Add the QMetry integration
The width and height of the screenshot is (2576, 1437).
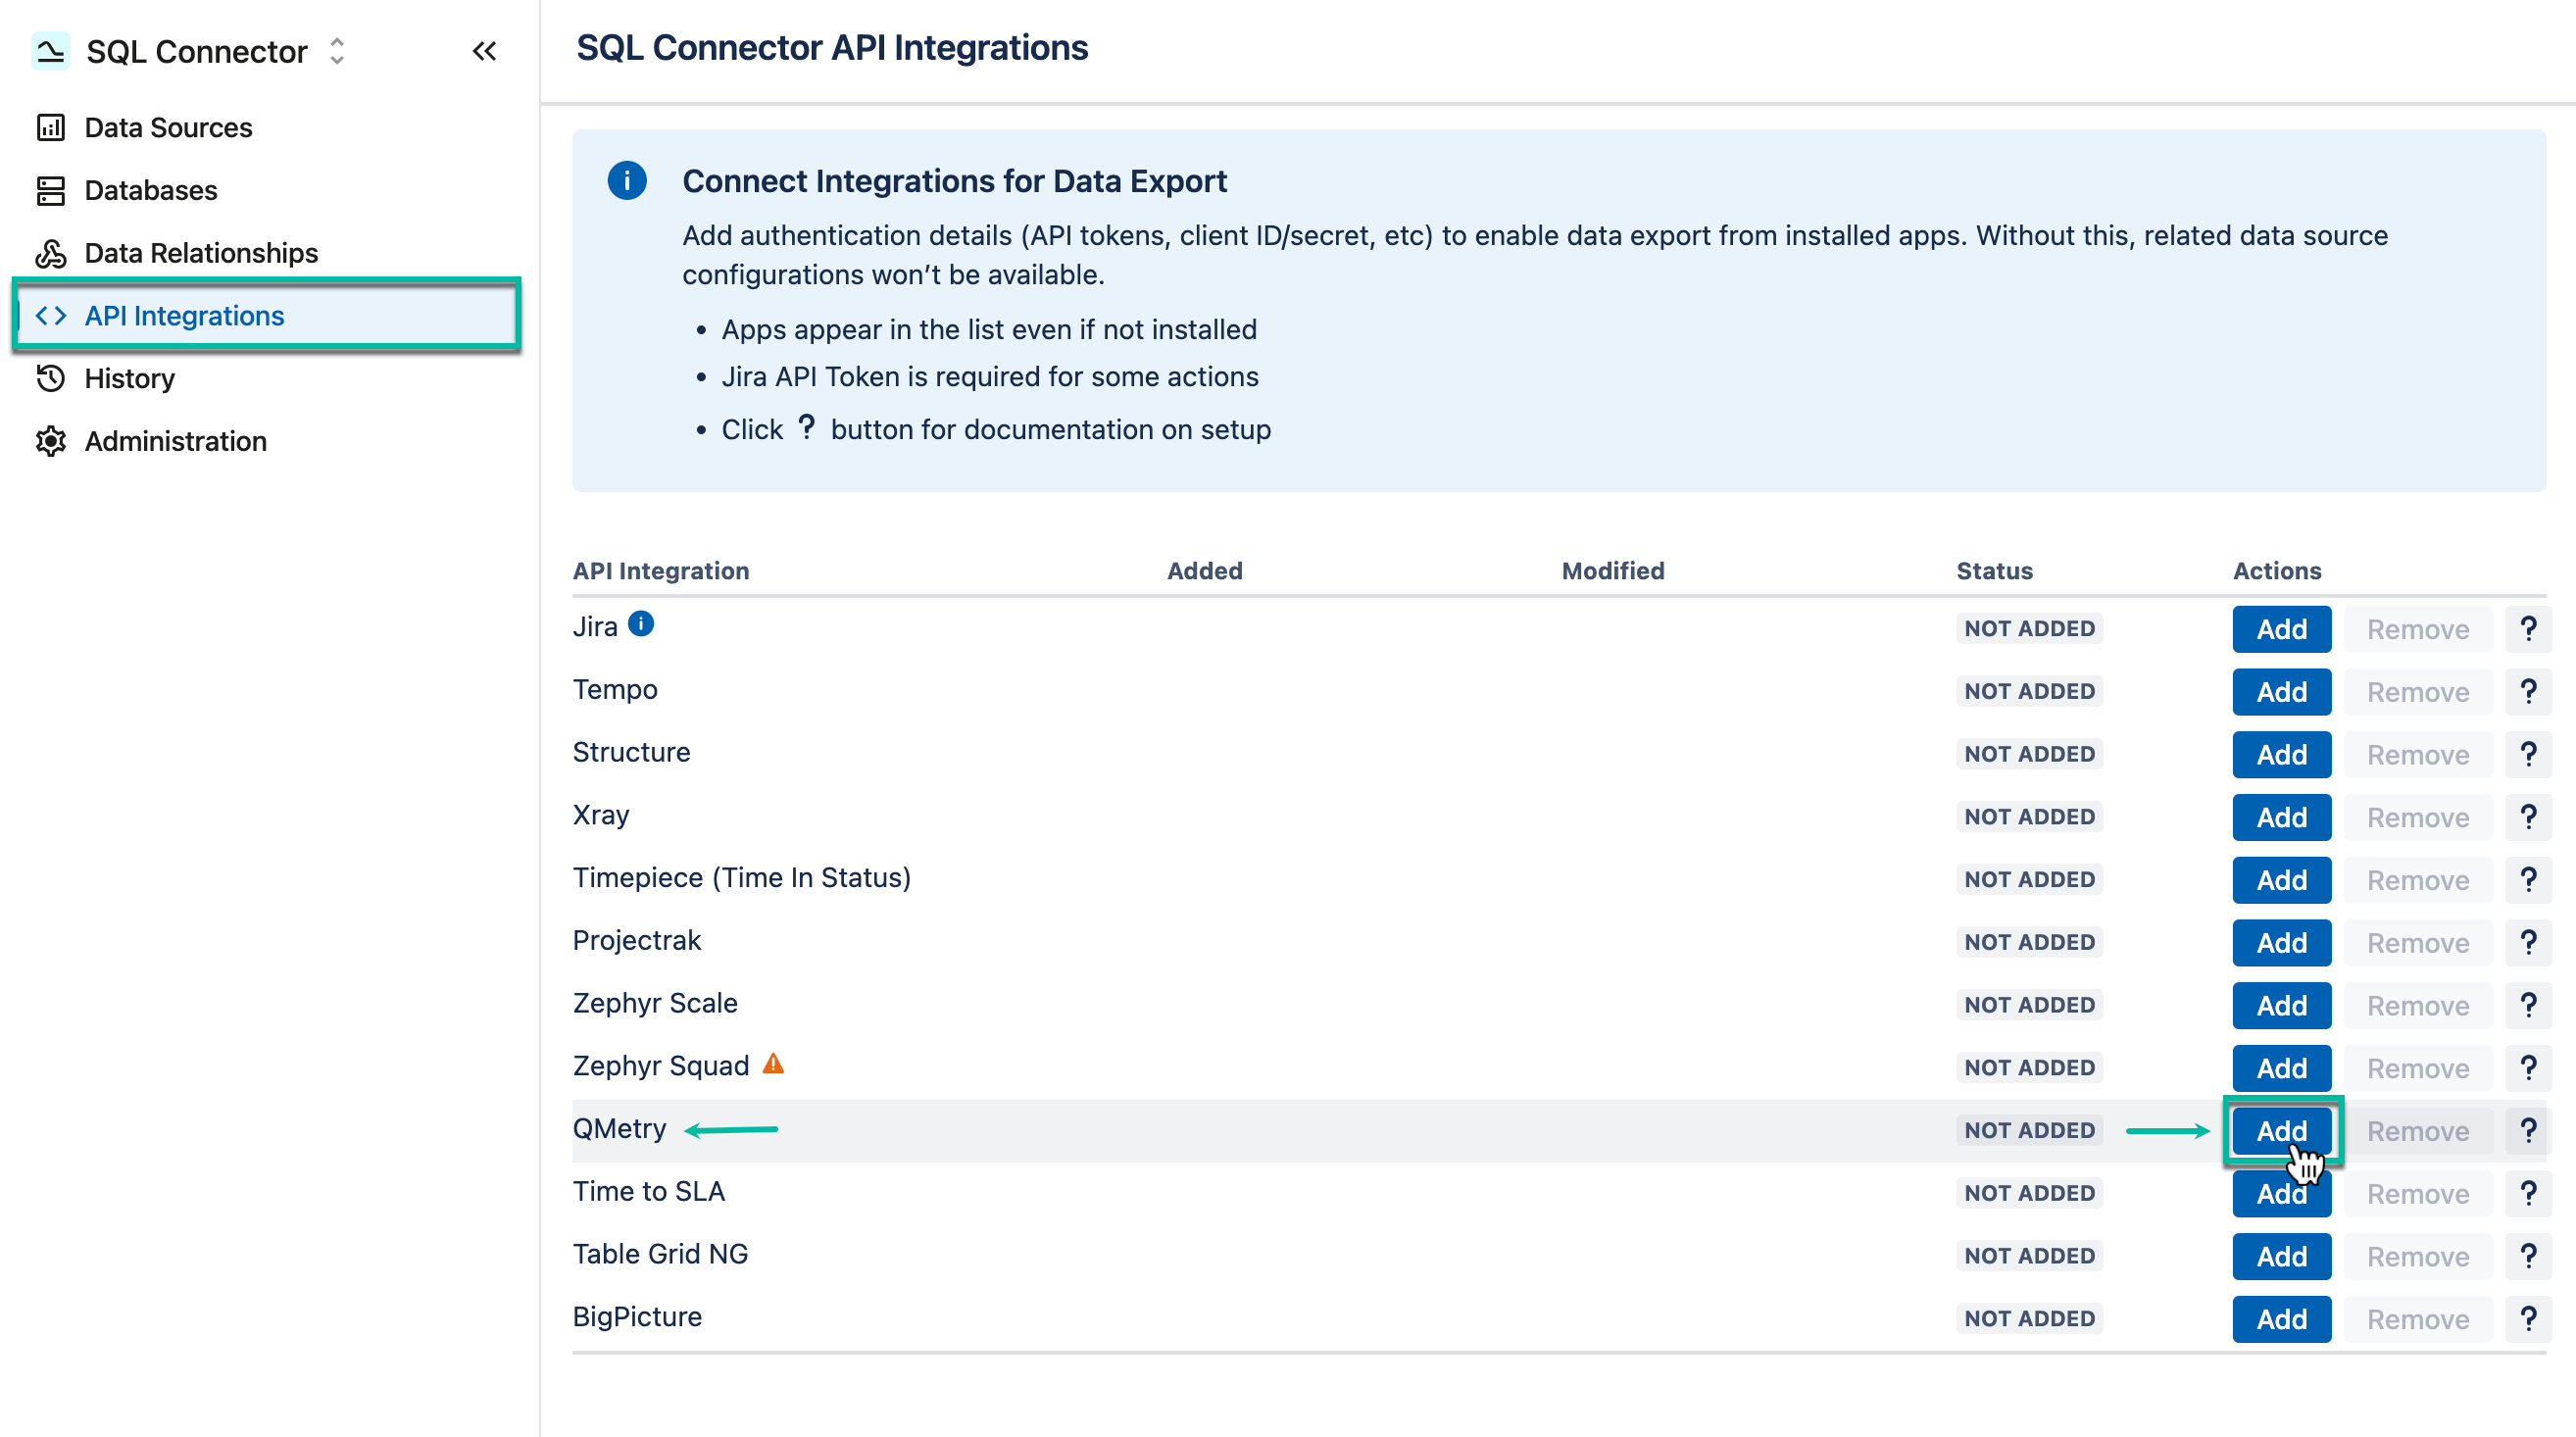pyautogui.click(x=2281, y=1130)
